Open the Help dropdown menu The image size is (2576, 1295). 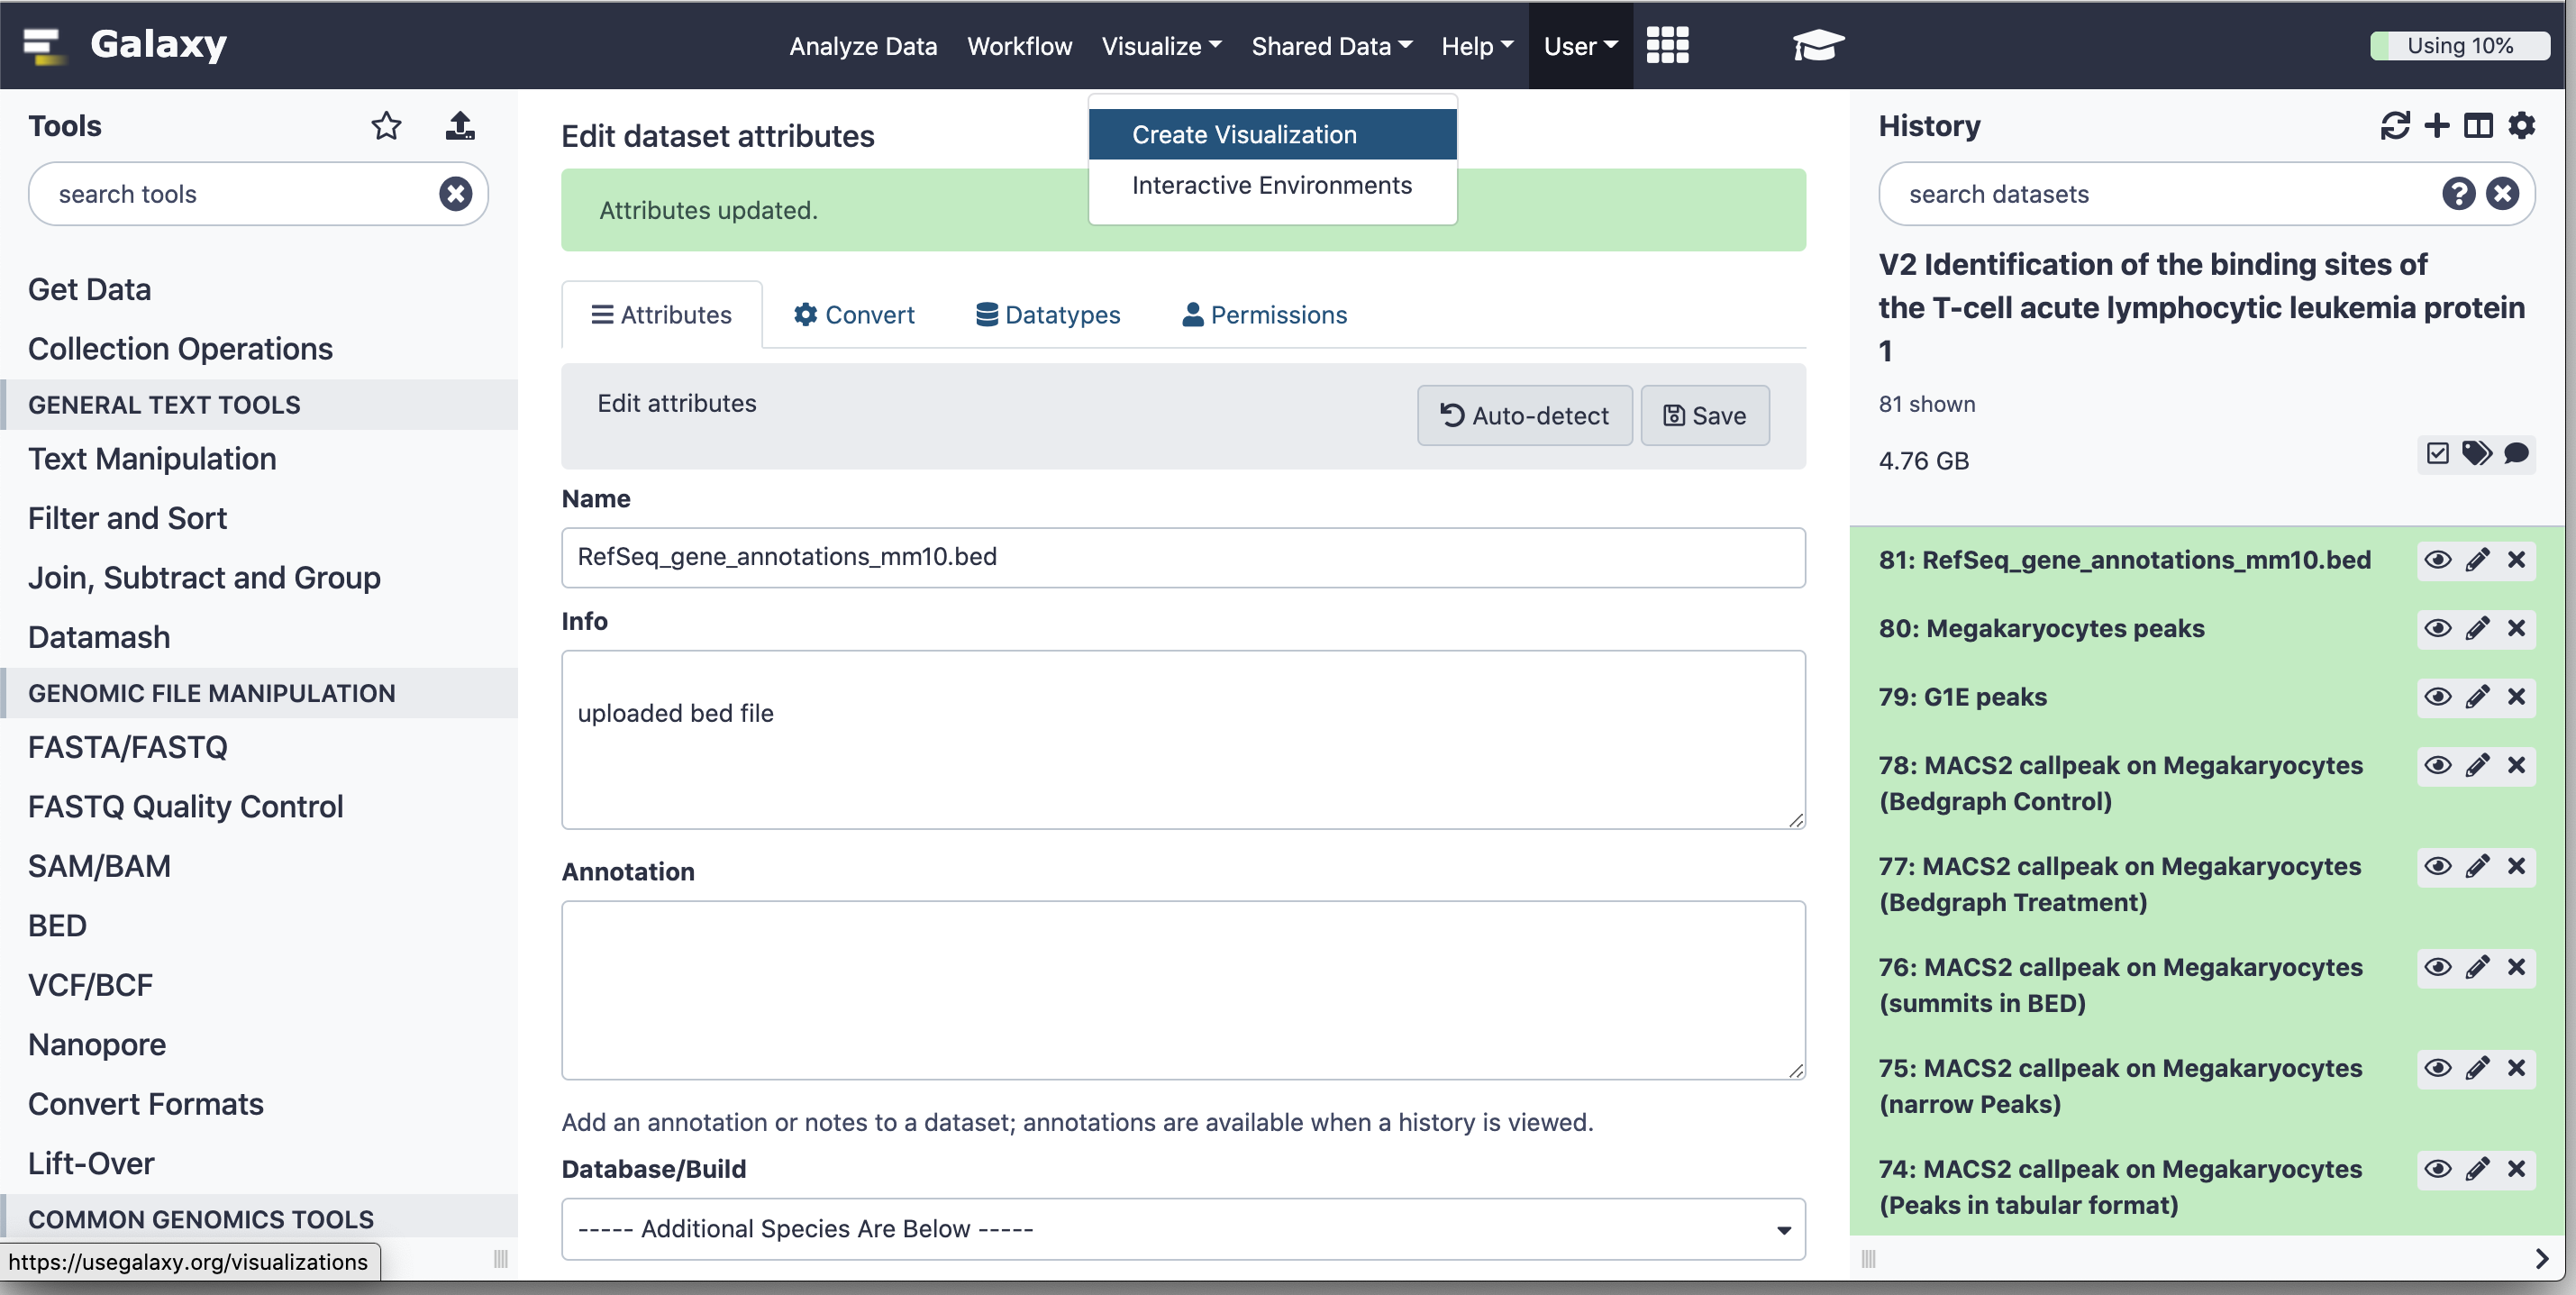coord(1476,46)
